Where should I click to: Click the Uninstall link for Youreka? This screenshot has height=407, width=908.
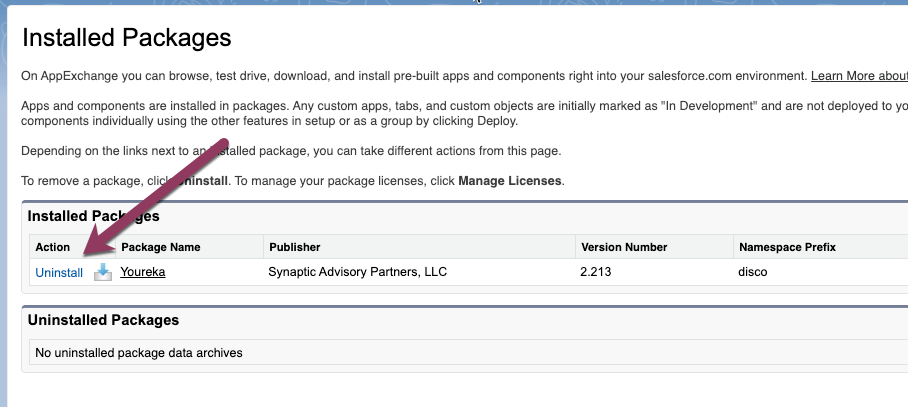click(59, 273)
